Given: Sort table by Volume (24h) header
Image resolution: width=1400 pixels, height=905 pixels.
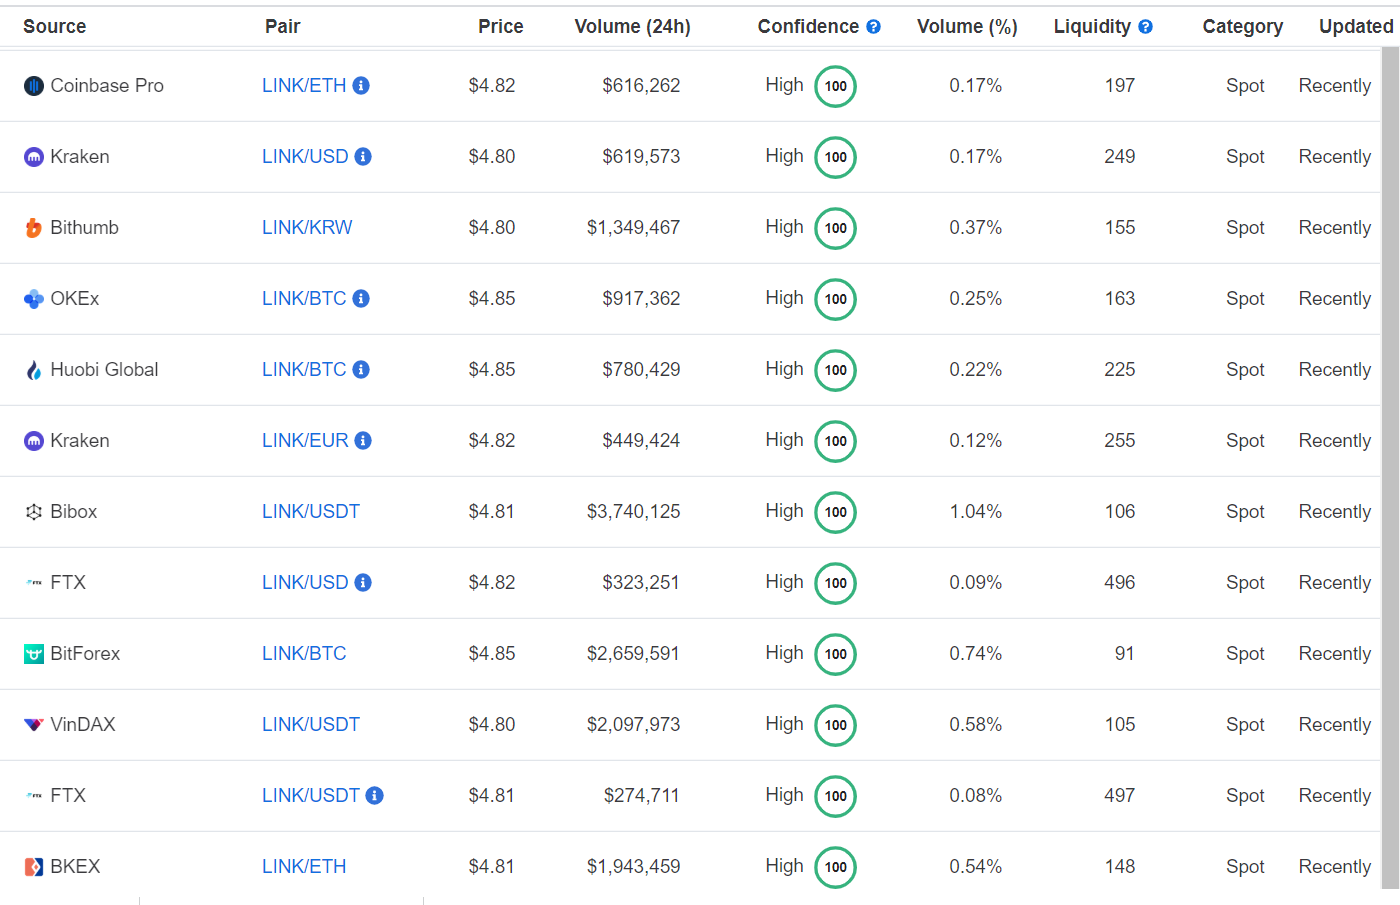Looking at the screenshot, I should pyautogui.click(x=632, y=27).
